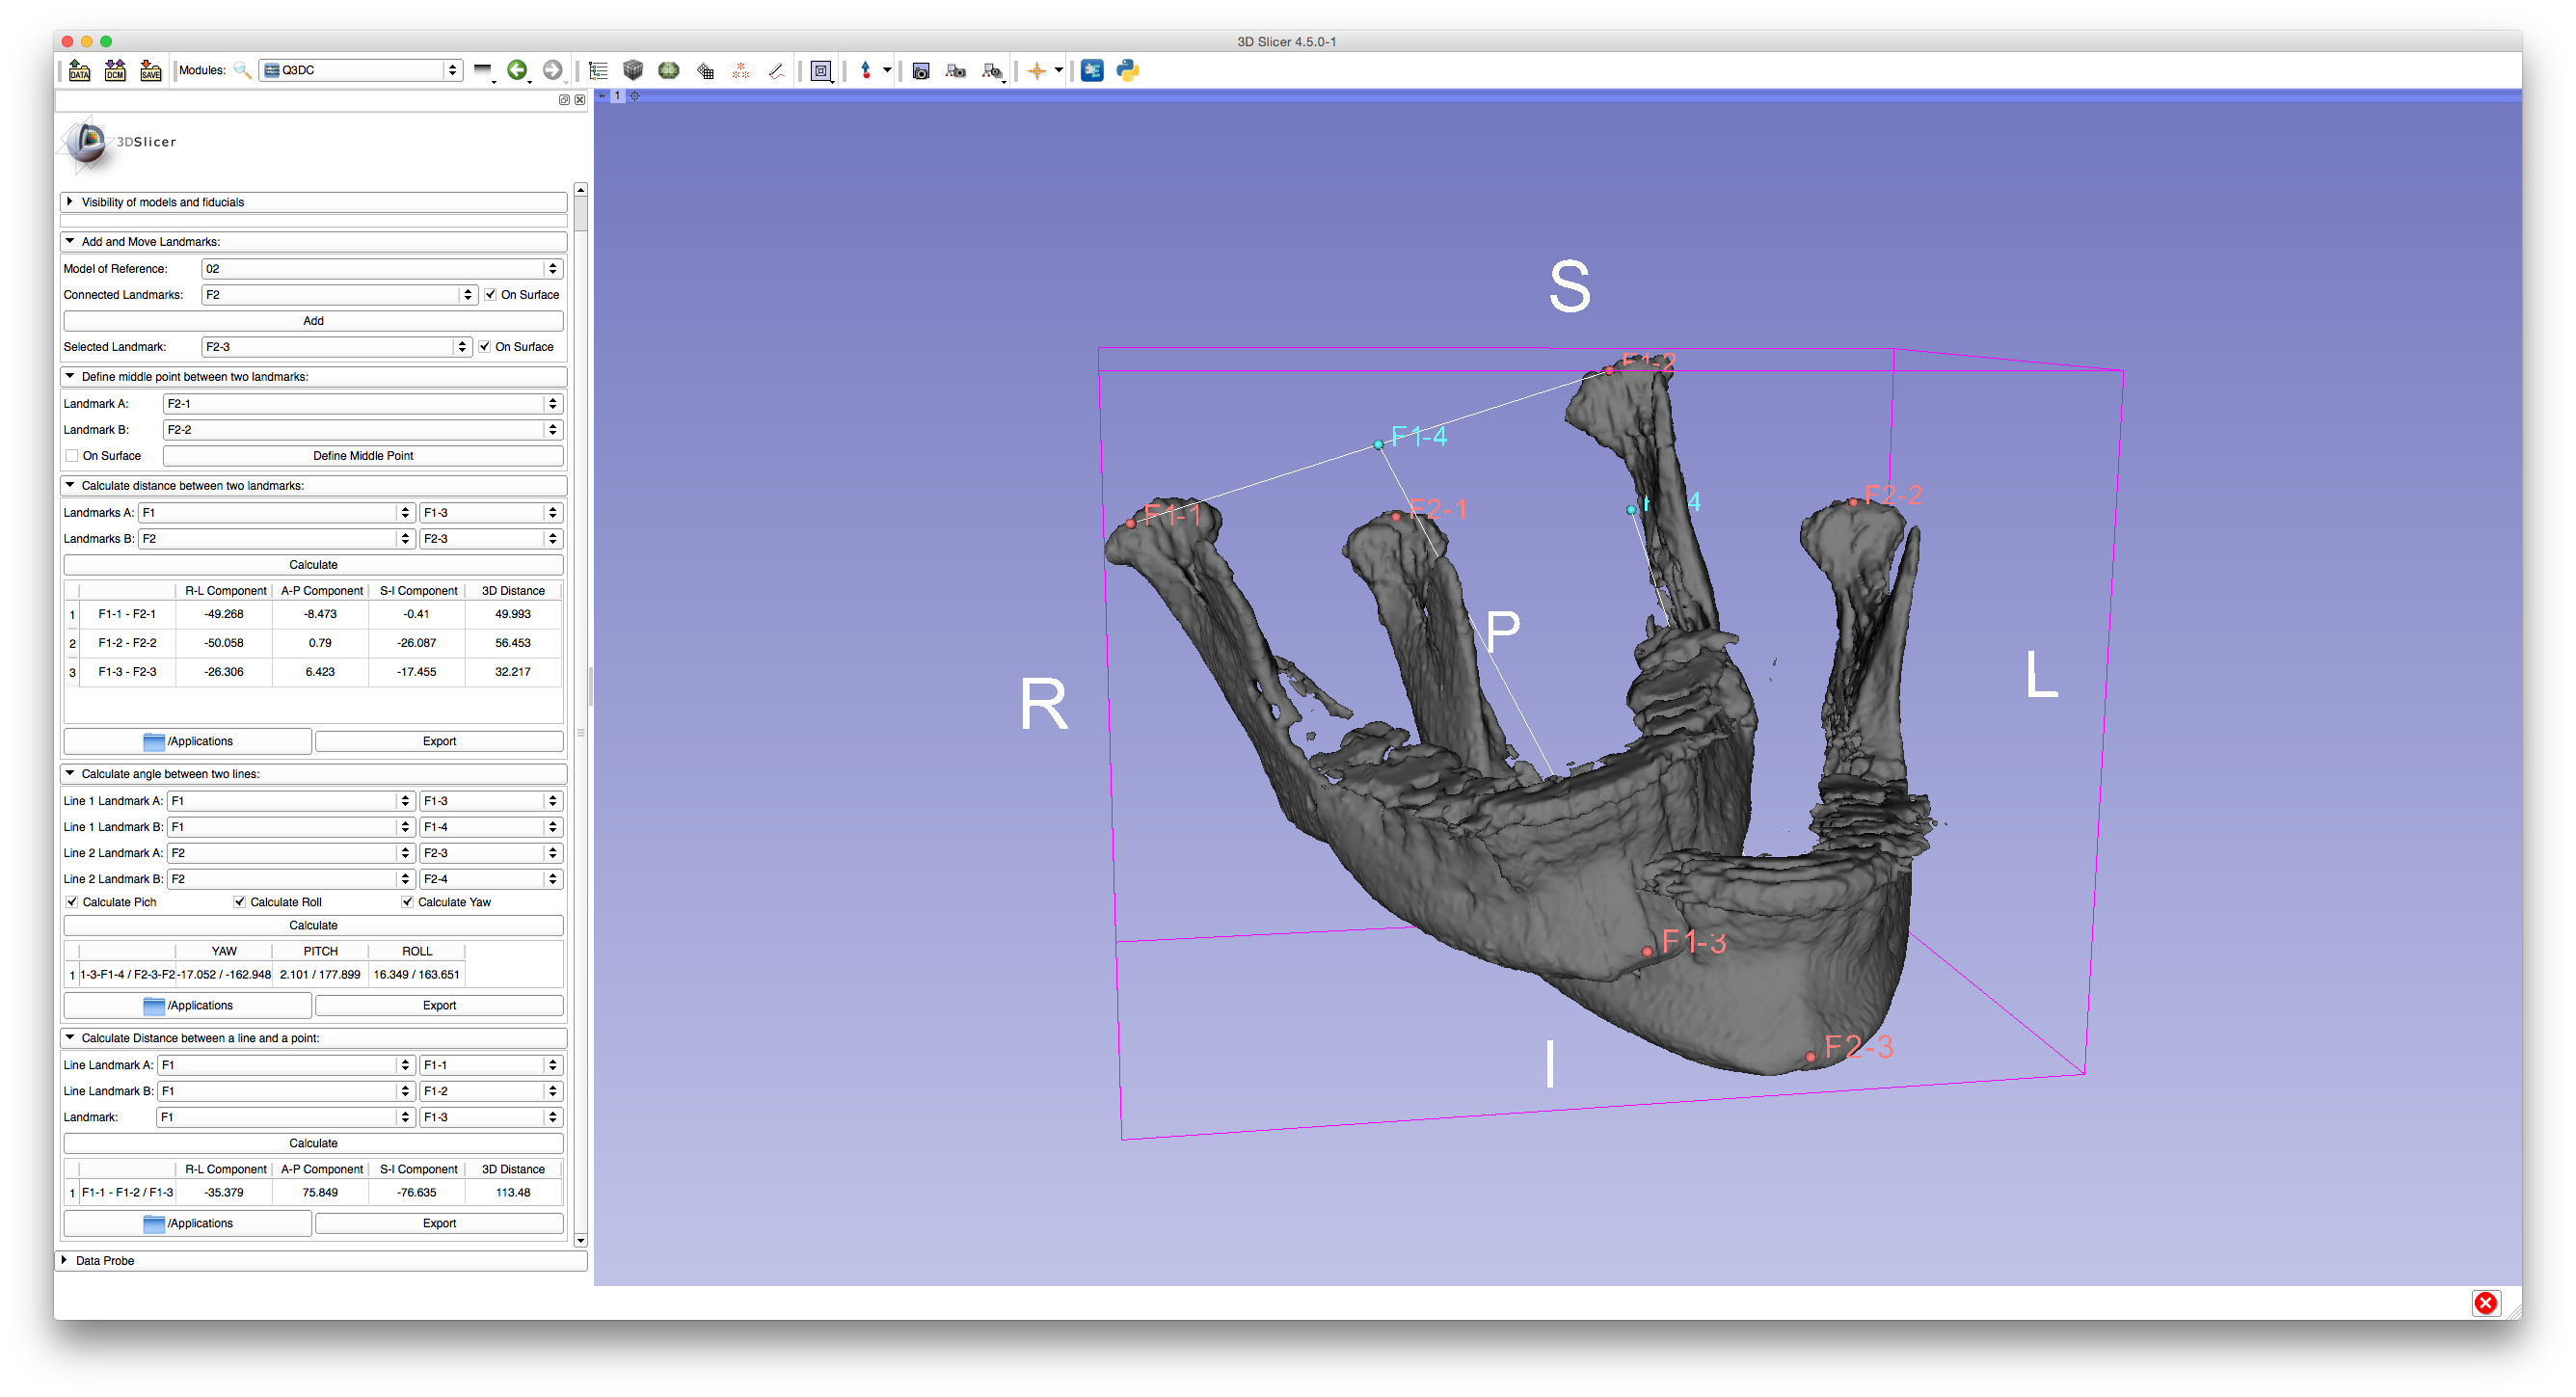The image size is (2576, 1397).
Task: Click the Define Middle Point button
Action: [363, 456]
